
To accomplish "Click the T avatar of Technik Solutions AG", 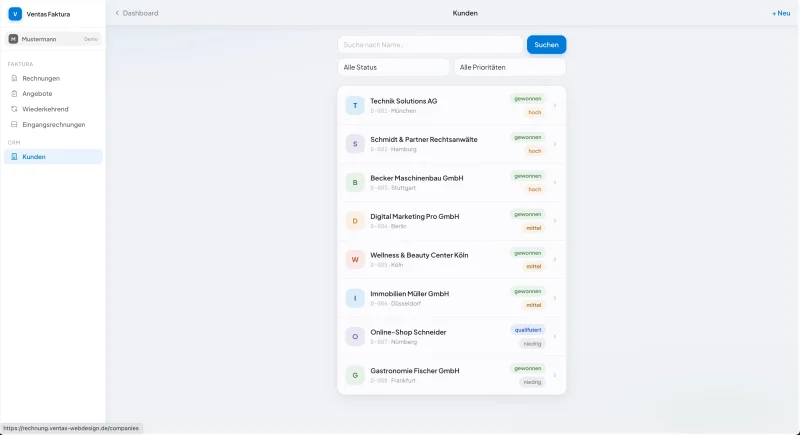I will [x=355, y=106].
